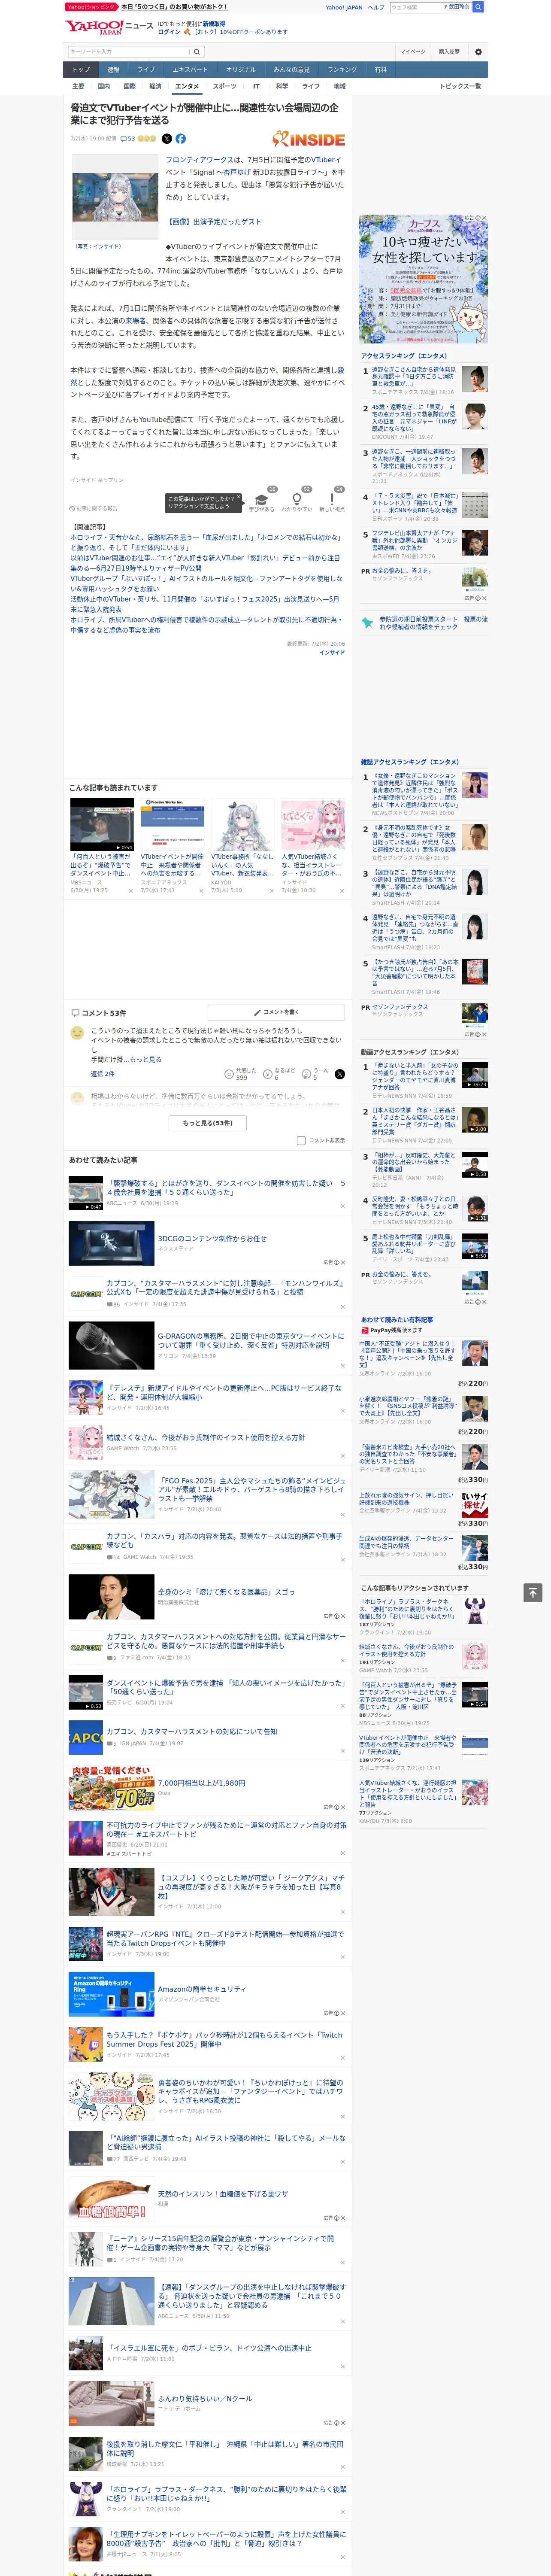Open the トップ navigation tab
The image size is (551, 2576).
click(x=81, y=70)
